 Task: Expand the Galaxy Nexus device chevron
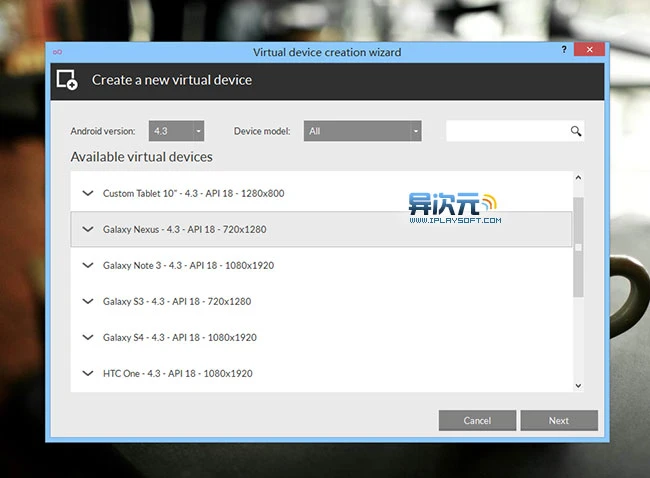click(88, 229)
